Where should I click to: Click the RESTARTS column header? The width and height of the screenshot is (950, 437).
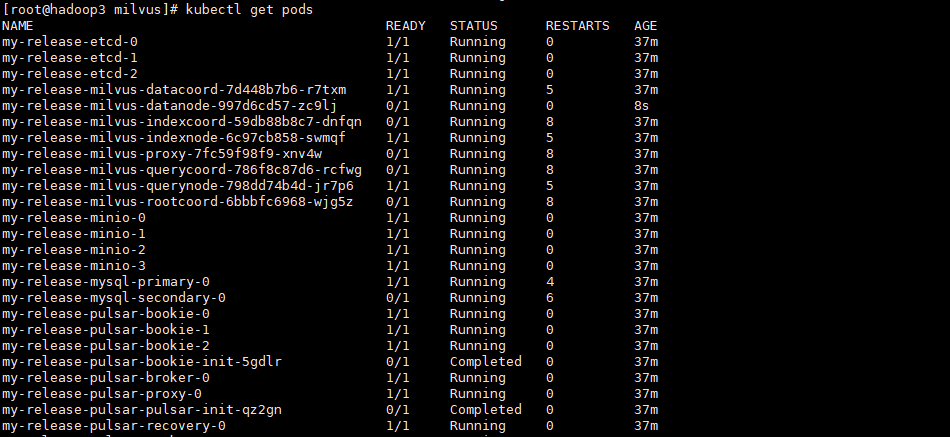pyautogui.click(x=577, y=26)
